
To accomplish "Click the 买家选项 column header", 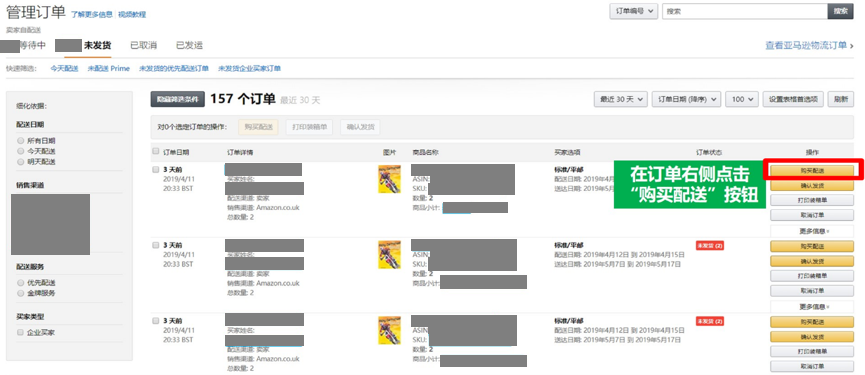I will click(x=567, y=152).
